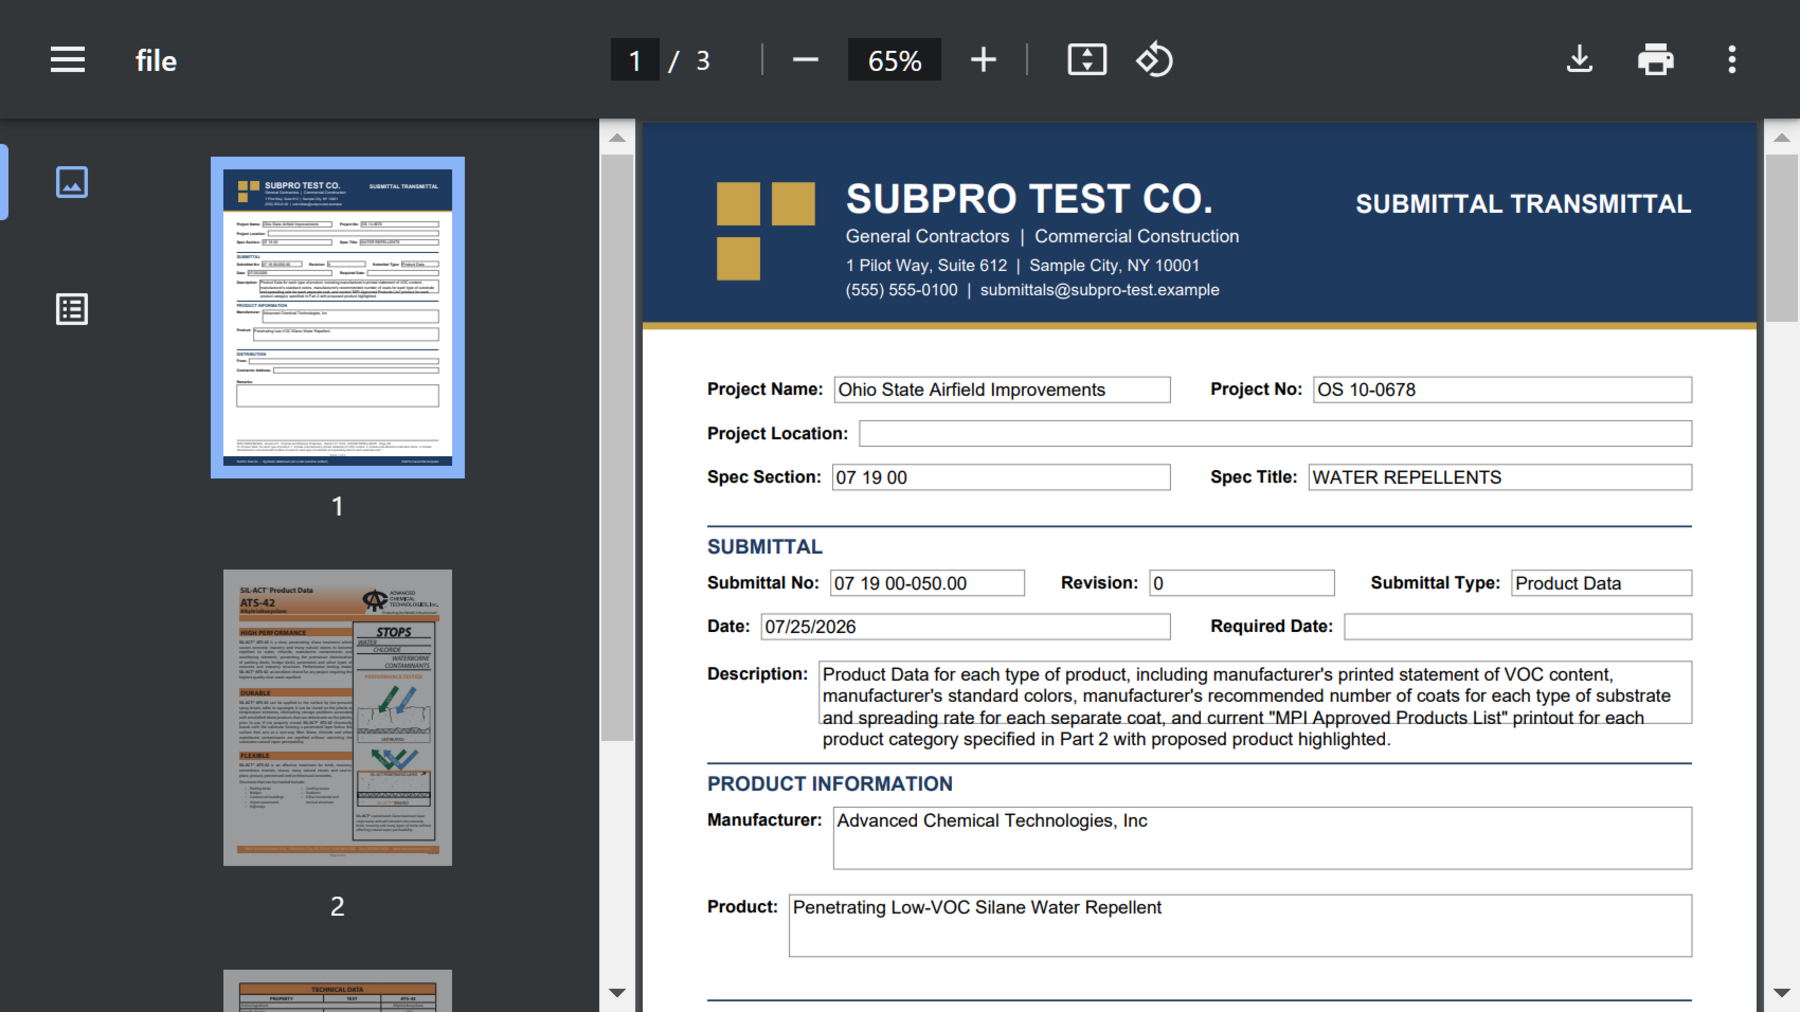Click the empty Required Date field
The width and height of the screenshot is (1800, 1012).
(1518, 627)
